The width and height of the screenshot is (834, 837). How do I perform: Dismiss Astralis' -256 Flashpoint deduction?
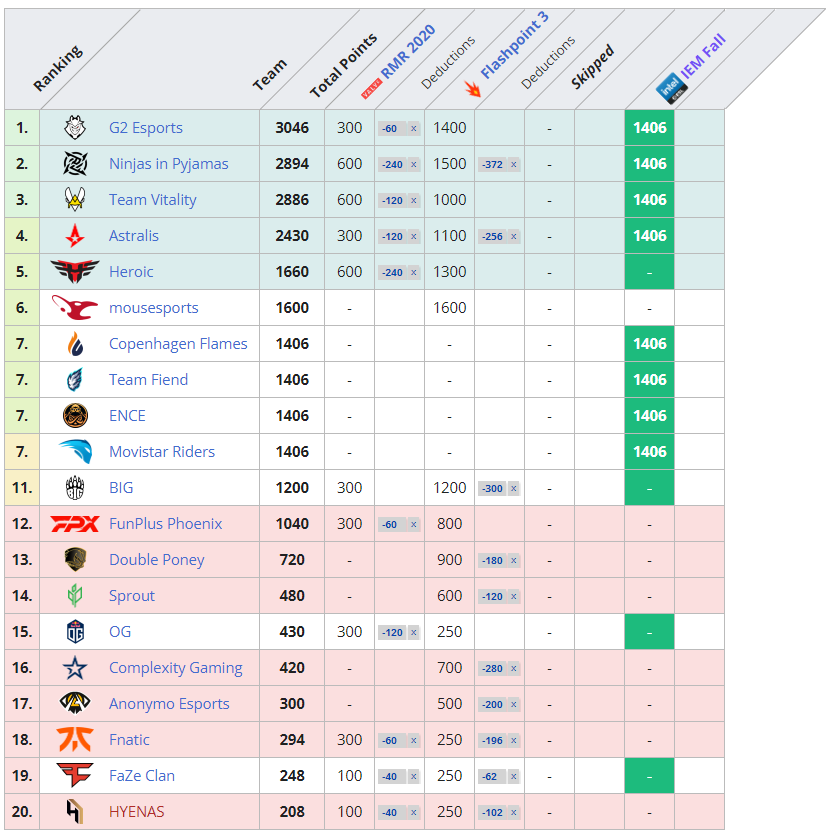[x=514, y=236]
